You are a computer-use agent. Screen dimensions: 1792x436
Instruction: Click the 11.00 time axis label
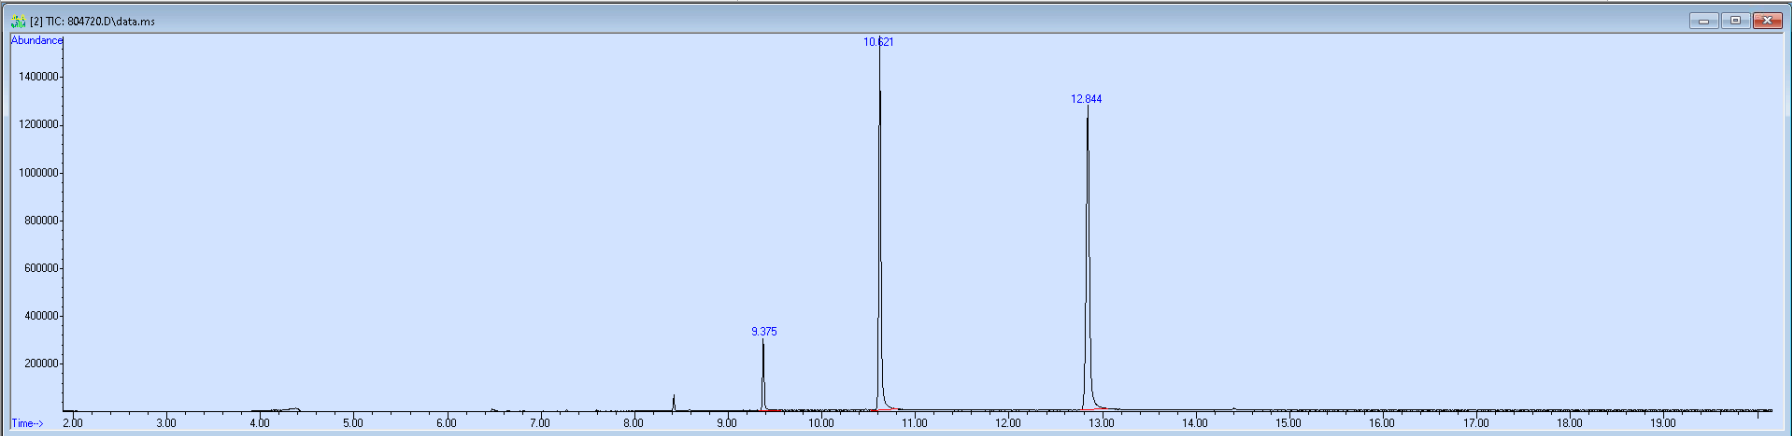(914, 423)
